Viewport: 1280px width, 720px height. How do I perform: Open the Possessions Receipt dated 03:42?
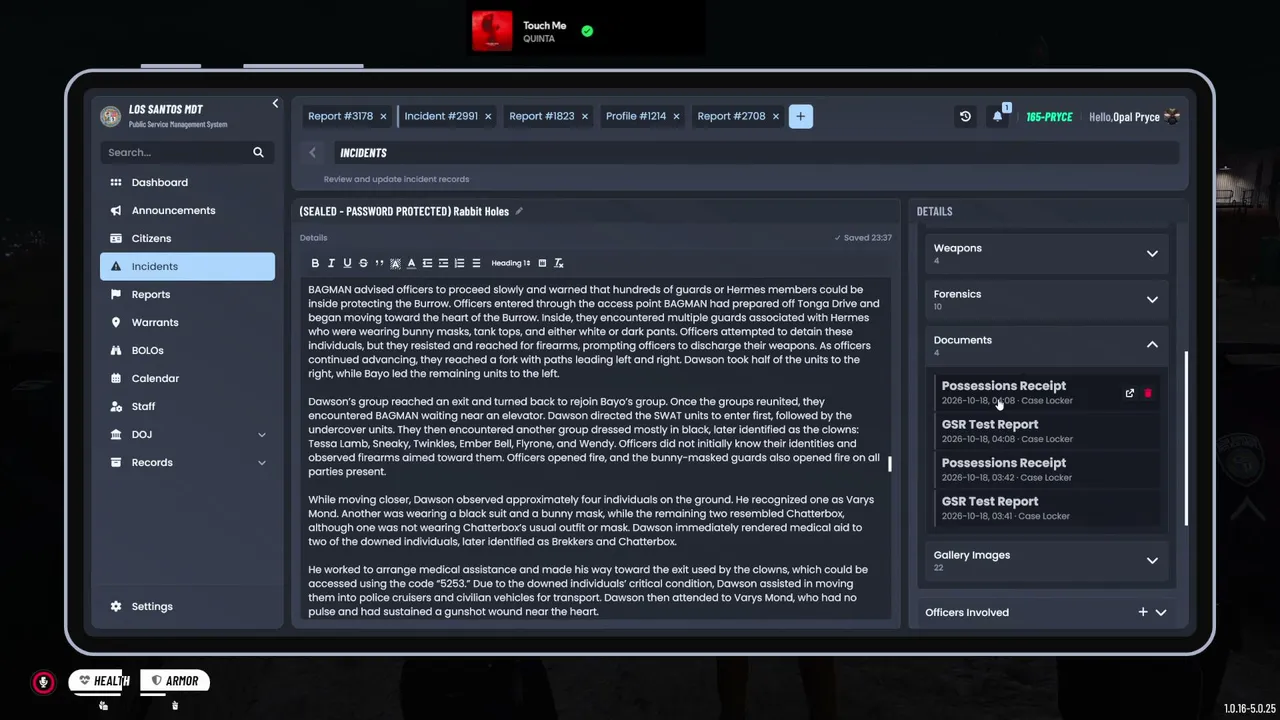click(1049, 470)
